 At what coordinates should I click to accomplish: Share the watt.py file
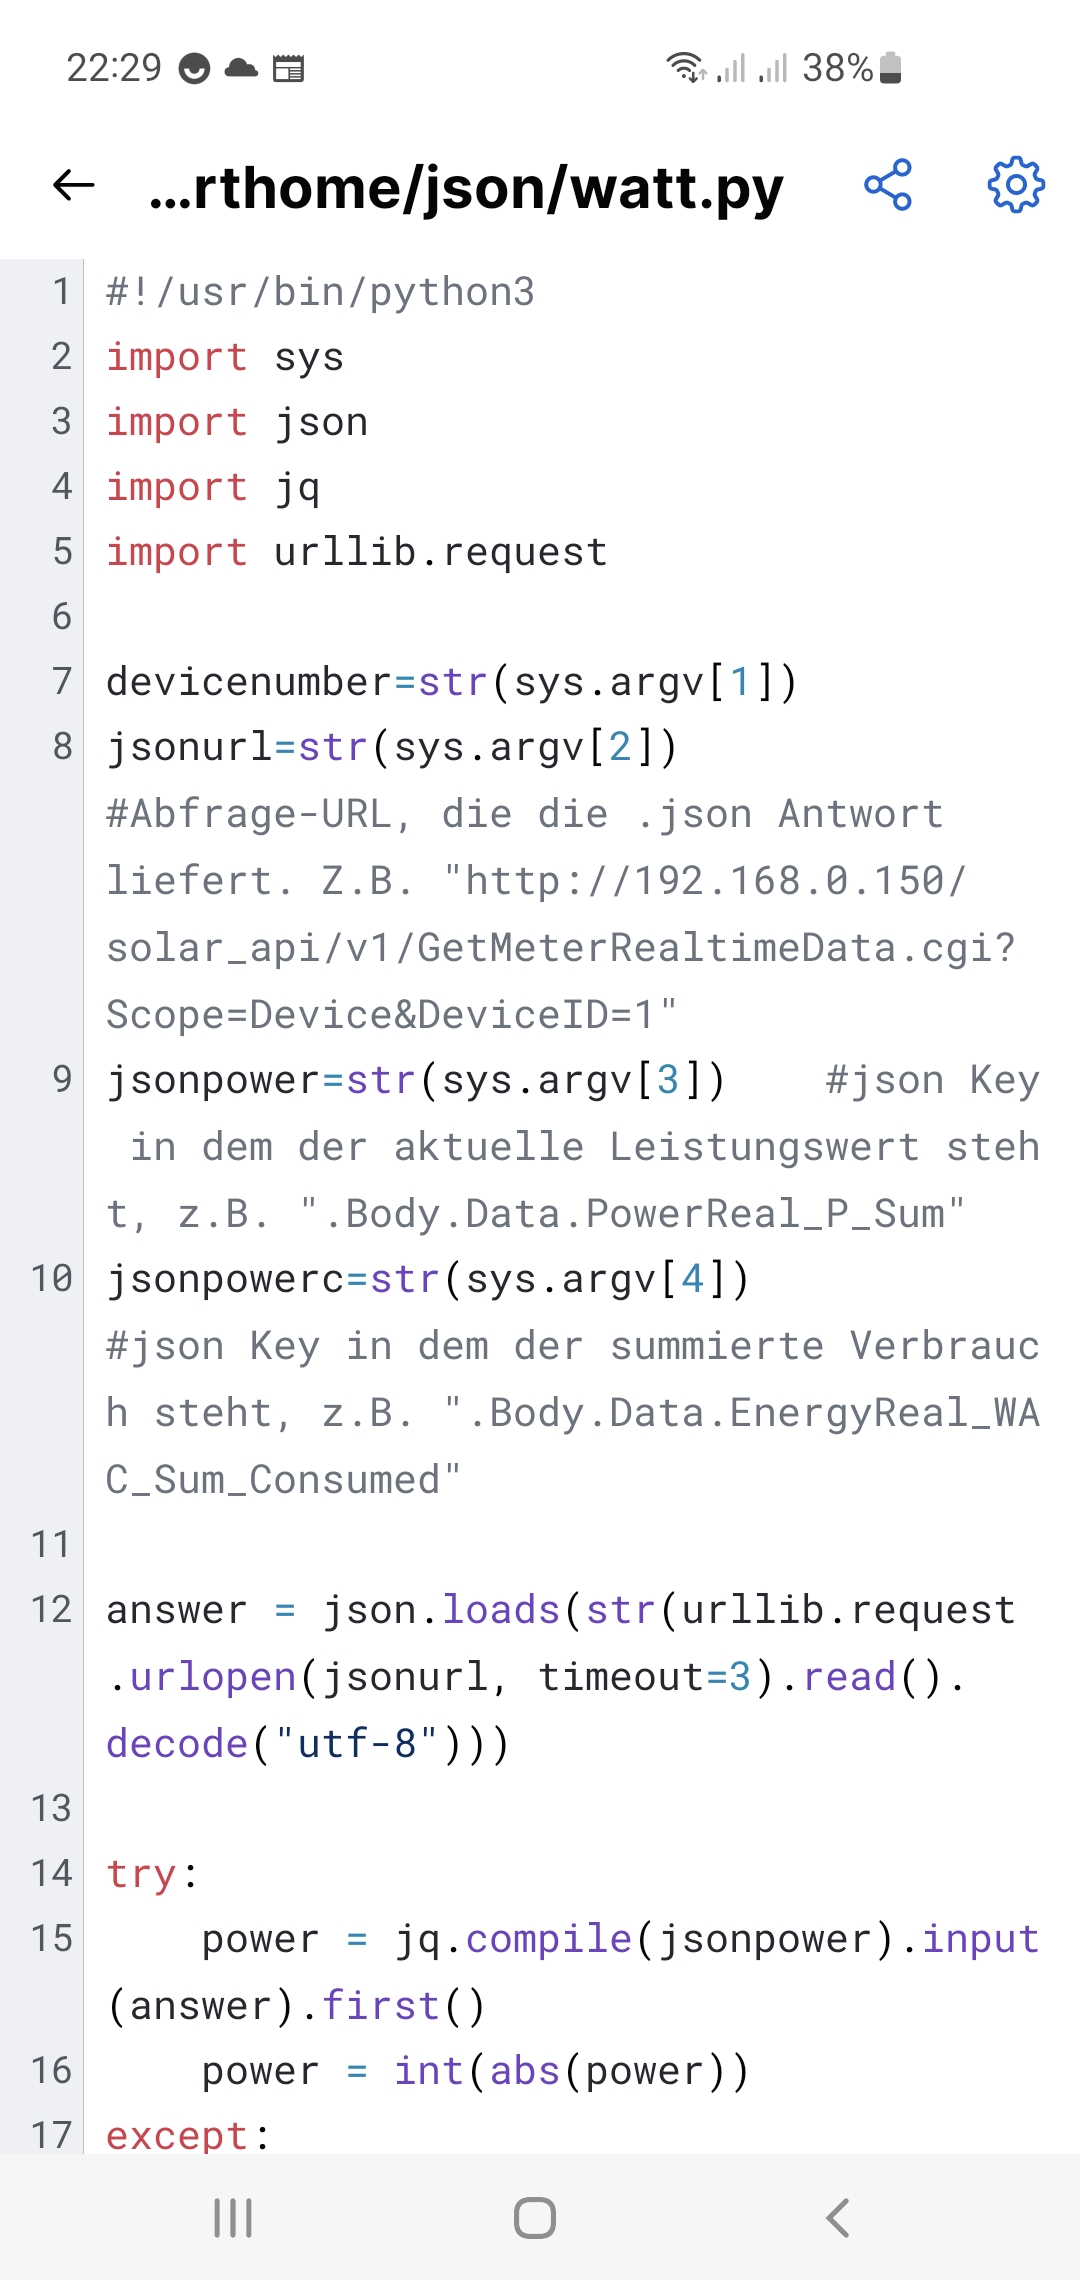tap(888, 185)
